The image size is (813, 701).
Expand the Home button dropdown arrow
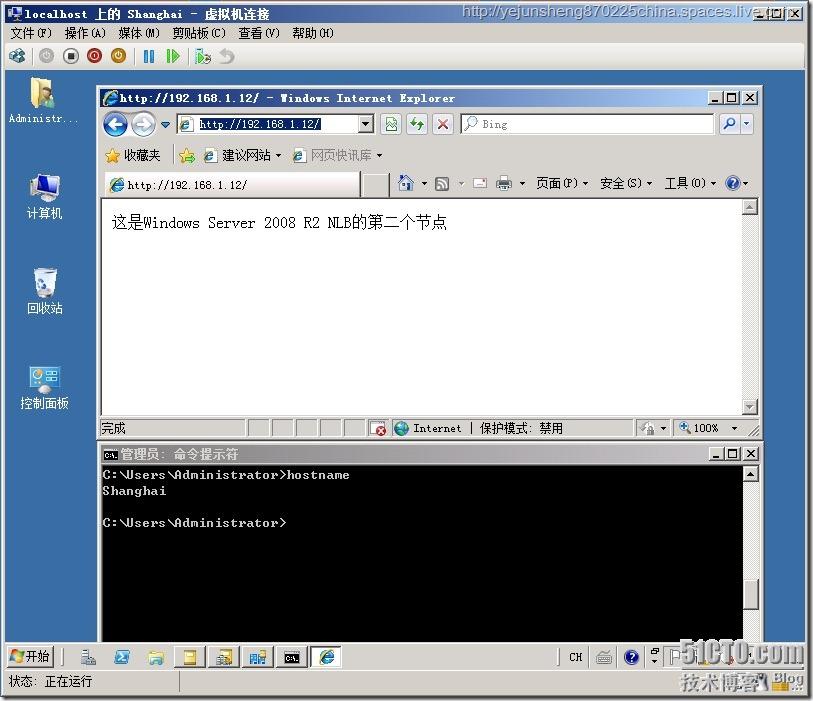pyautogui.click(x=424, y=183)
